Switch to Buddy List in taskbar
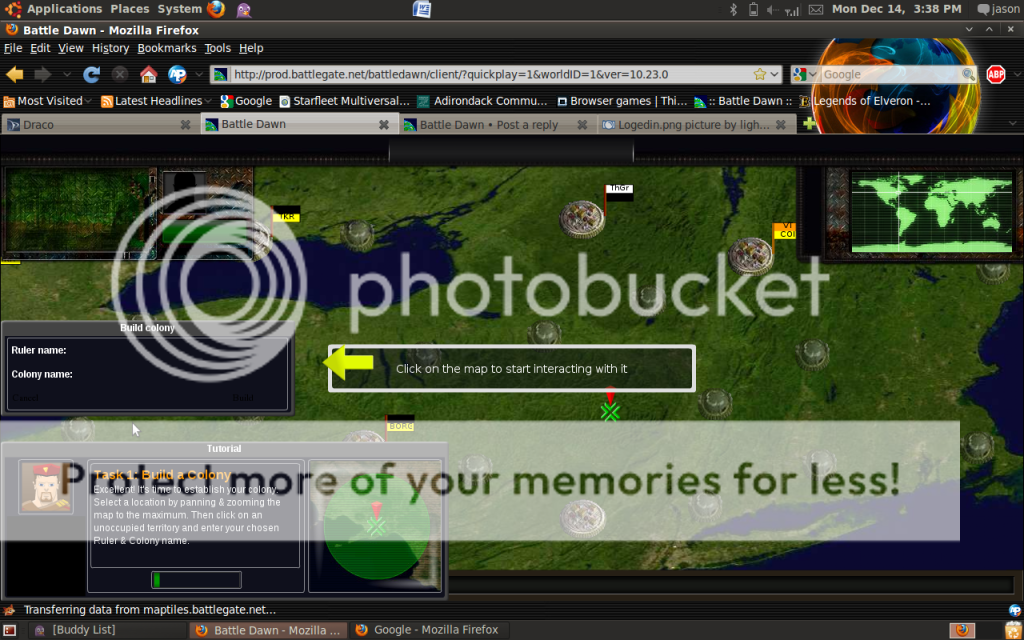The height and width of the screenshot is (640, 1024). (108, 630)
